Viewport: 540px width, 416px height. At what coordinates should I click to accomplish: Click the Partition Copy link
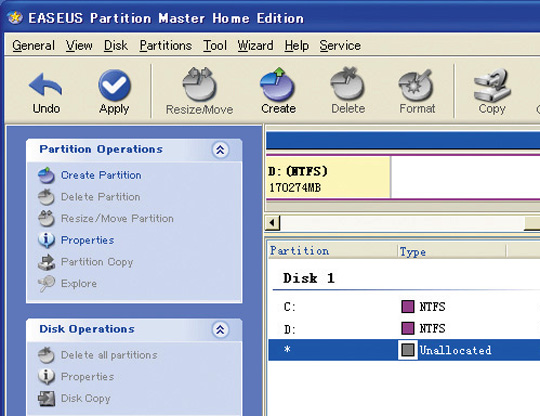coord(97,262)
